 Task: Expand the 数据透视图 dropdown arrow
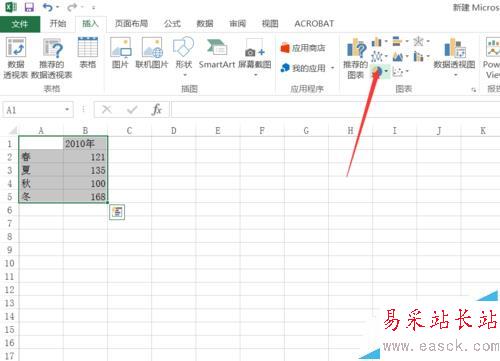455,75
